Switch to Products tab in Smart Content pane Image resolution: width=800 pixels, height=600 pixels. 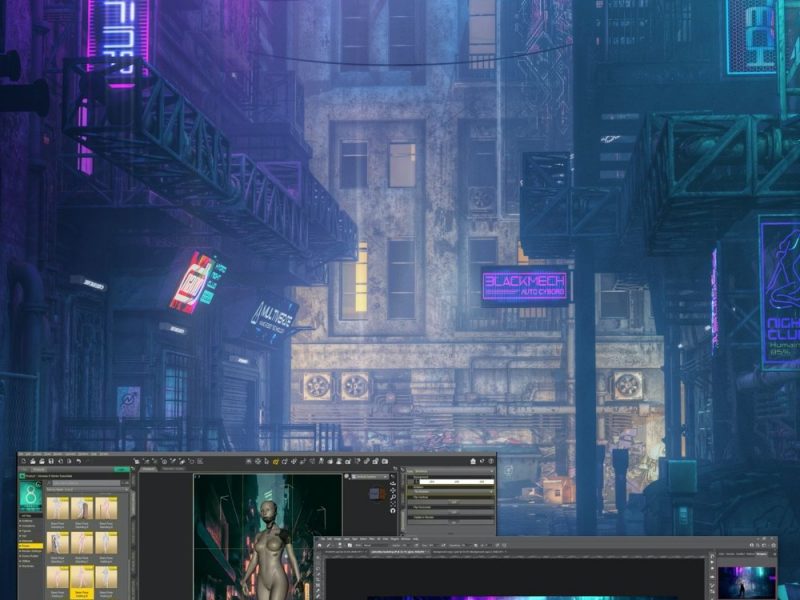pos(38,469)
